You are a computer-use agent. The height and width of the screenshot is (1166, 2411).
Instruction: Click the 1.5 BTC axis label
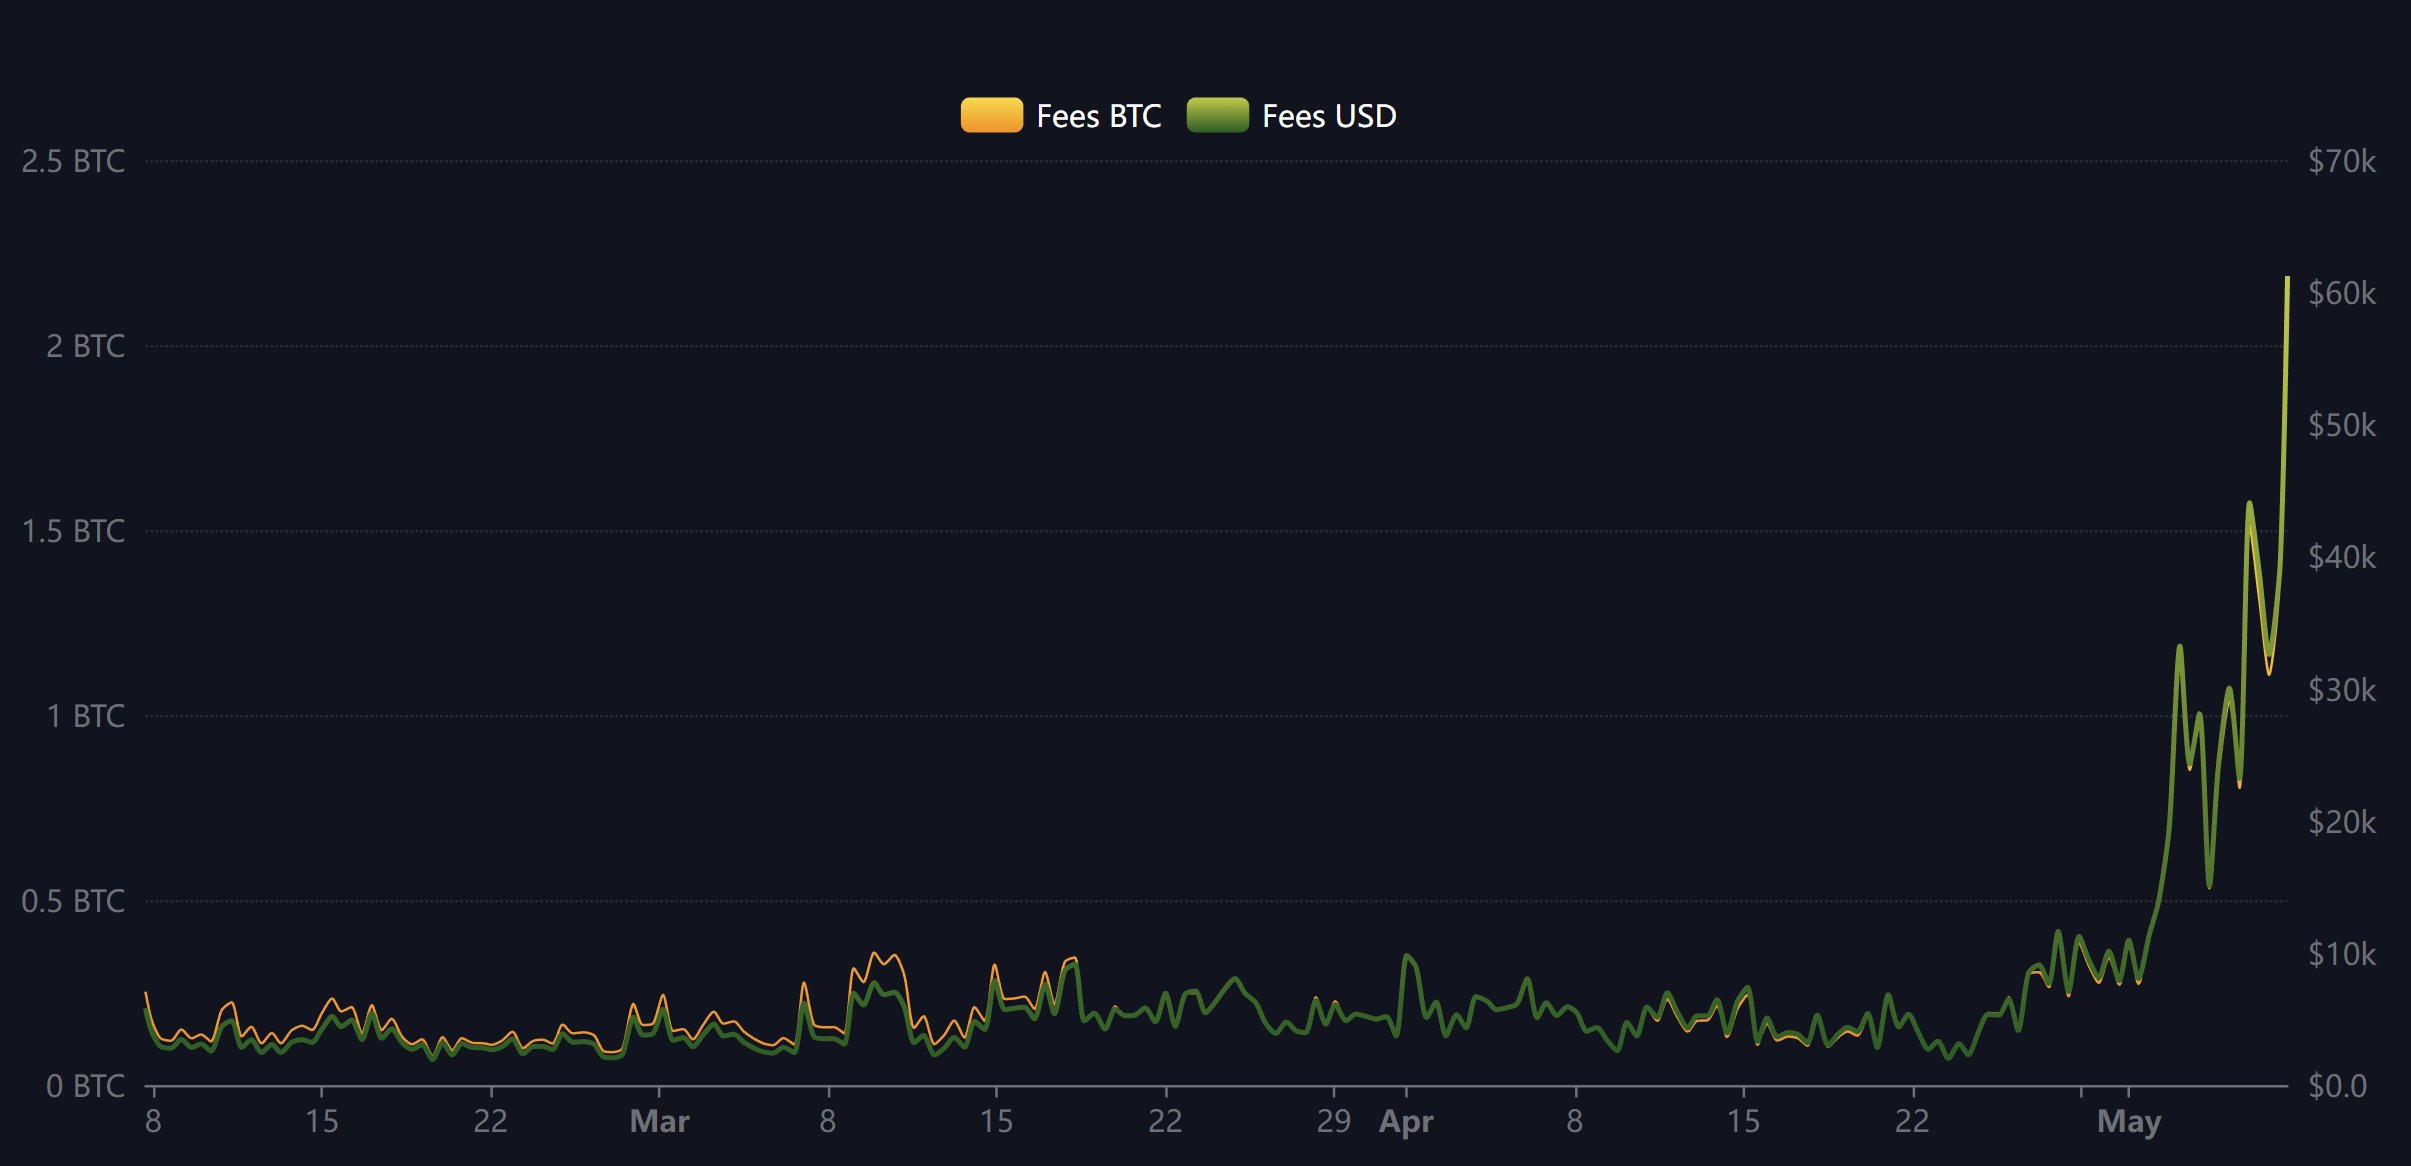point(73,531)
